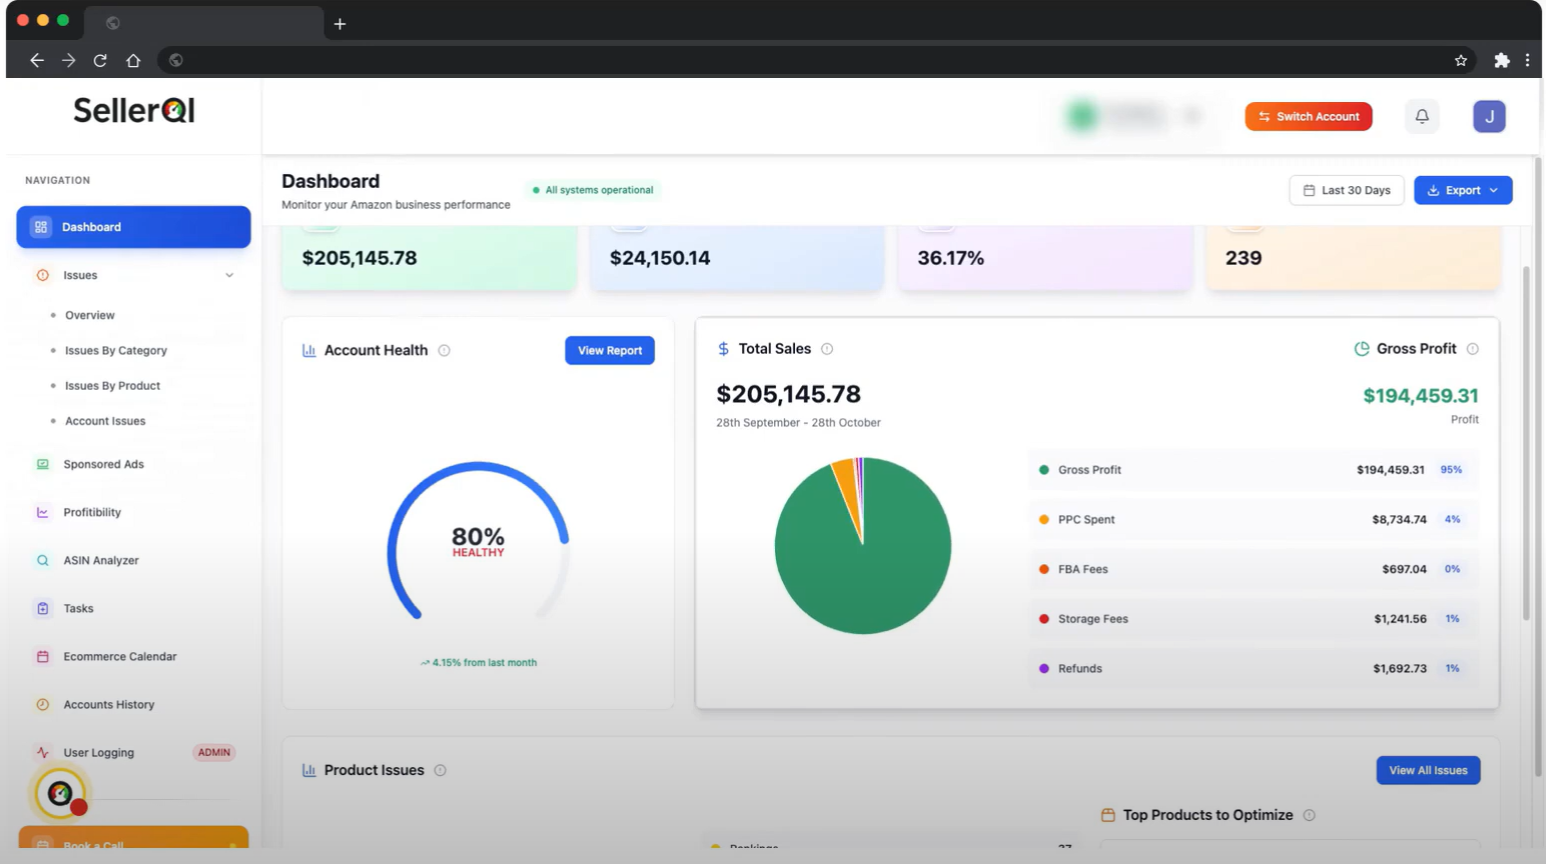Select the ASIN Analyzer tool

[x=101, y=560]
